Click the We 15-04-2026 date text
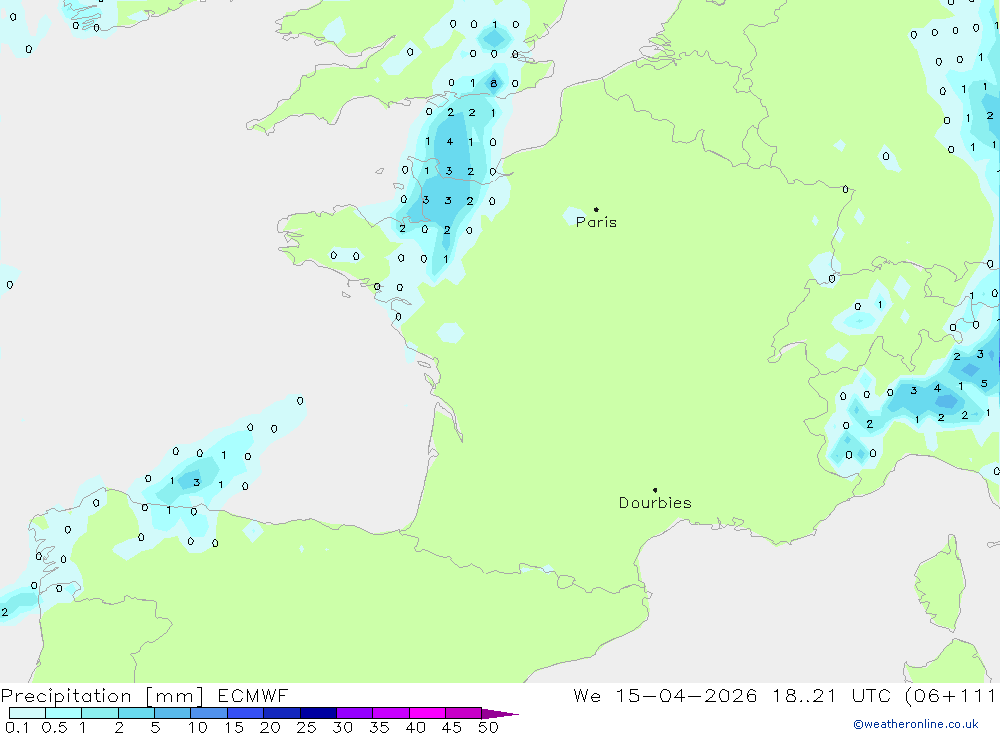The image size is (1000, 733). tap(665, 695)
